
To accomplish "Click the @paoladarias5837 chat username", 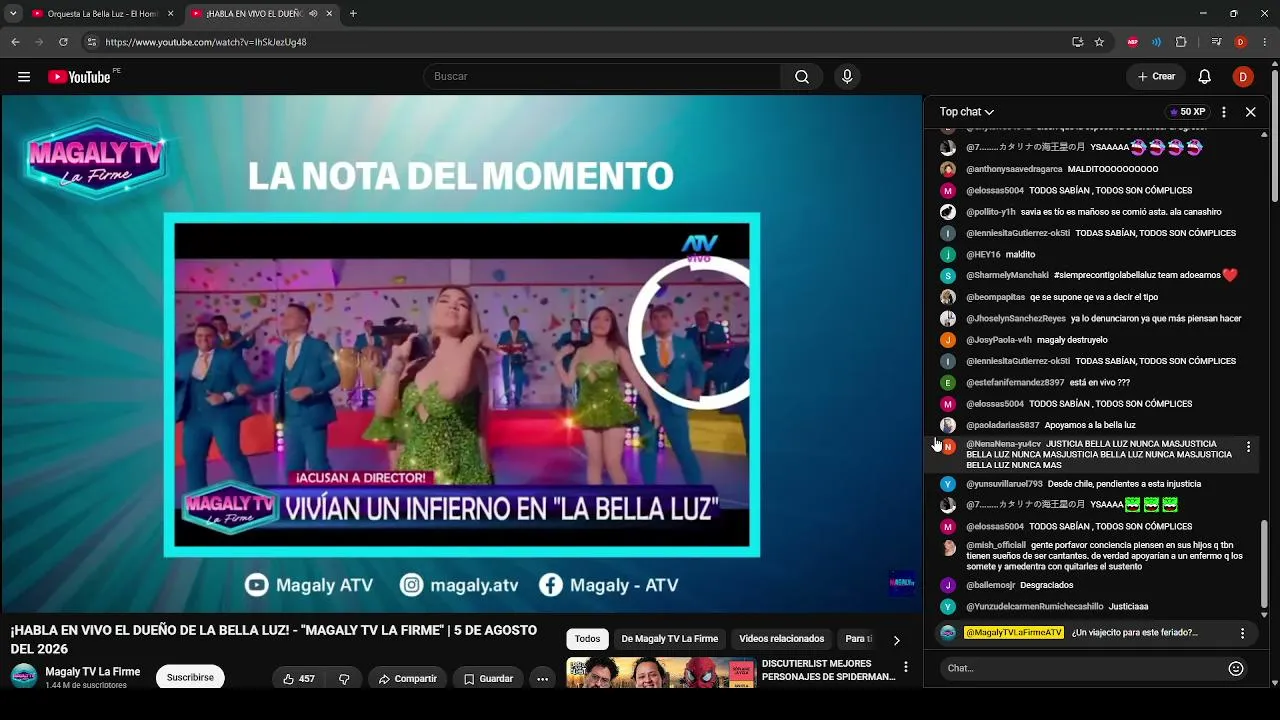I will [x=1003, y=425].
